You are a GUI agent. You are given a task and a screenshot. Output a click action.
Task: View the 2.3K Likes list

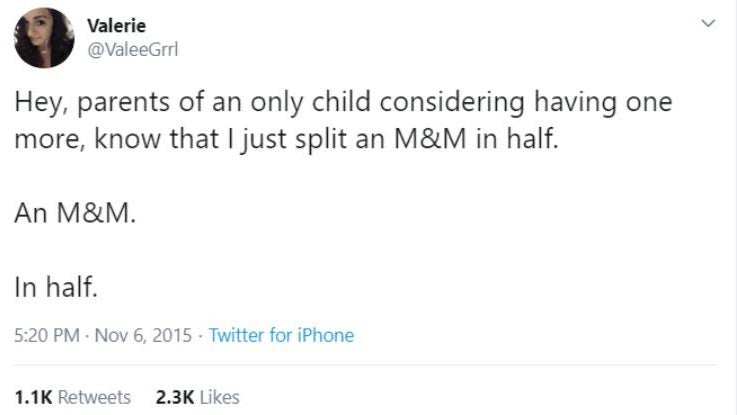(197, 398)
